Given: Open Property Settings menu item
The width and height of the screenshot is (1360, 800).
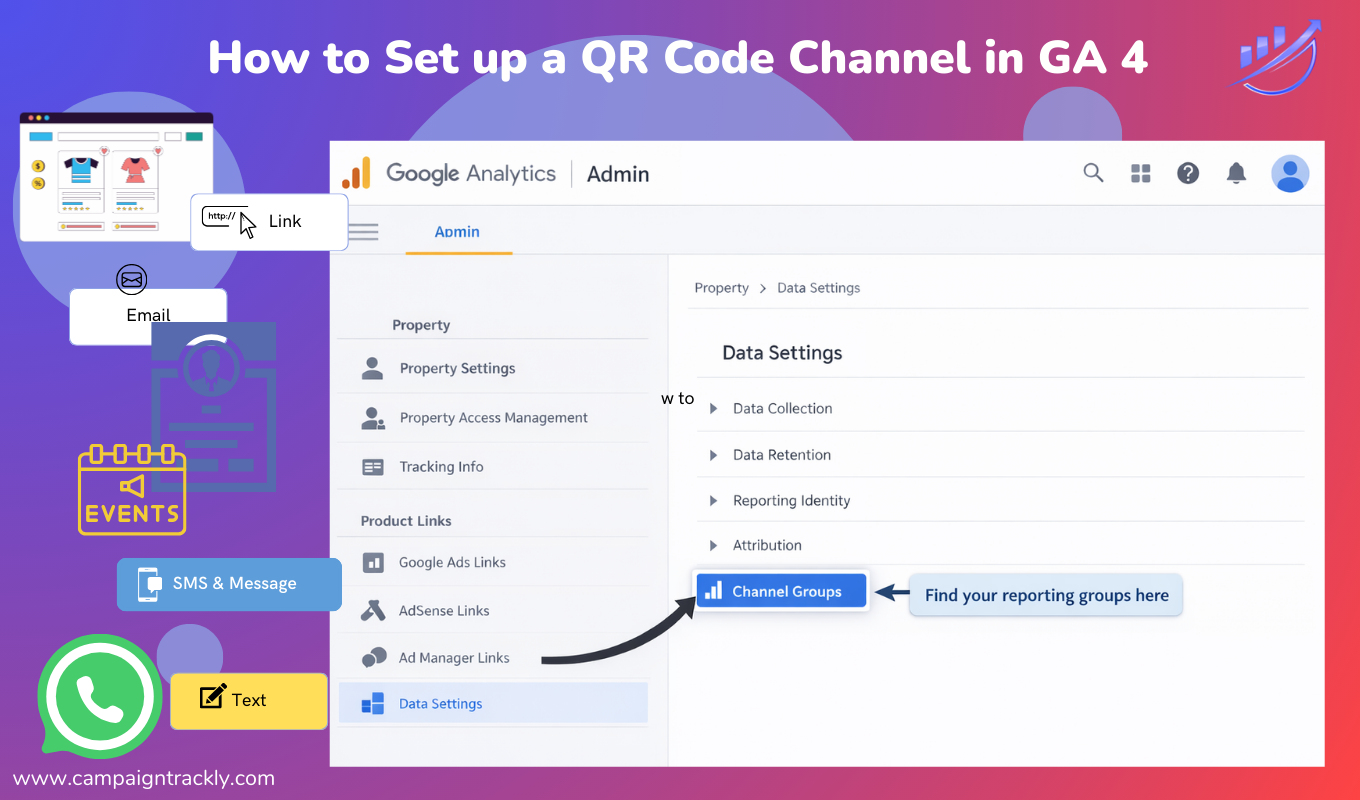Looking at the screenshot, I should [x=457, y=368].
